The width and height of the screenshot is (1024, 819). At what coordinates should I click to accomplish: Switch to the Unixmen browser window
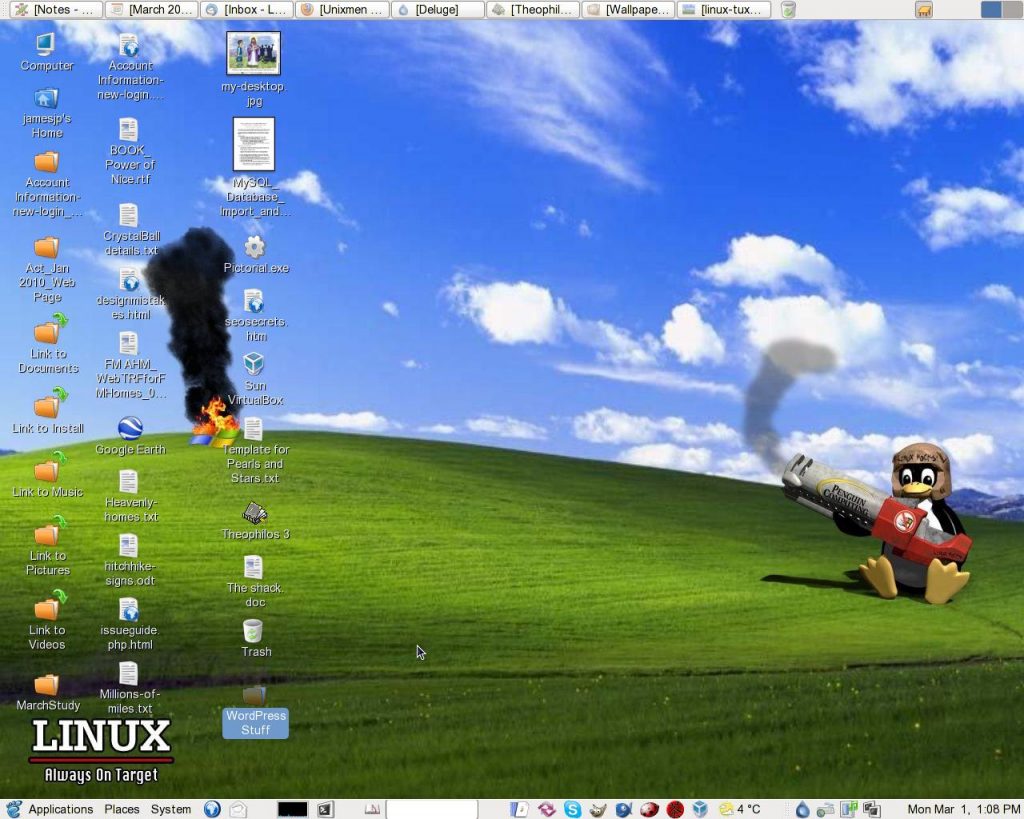click(342, 9)
